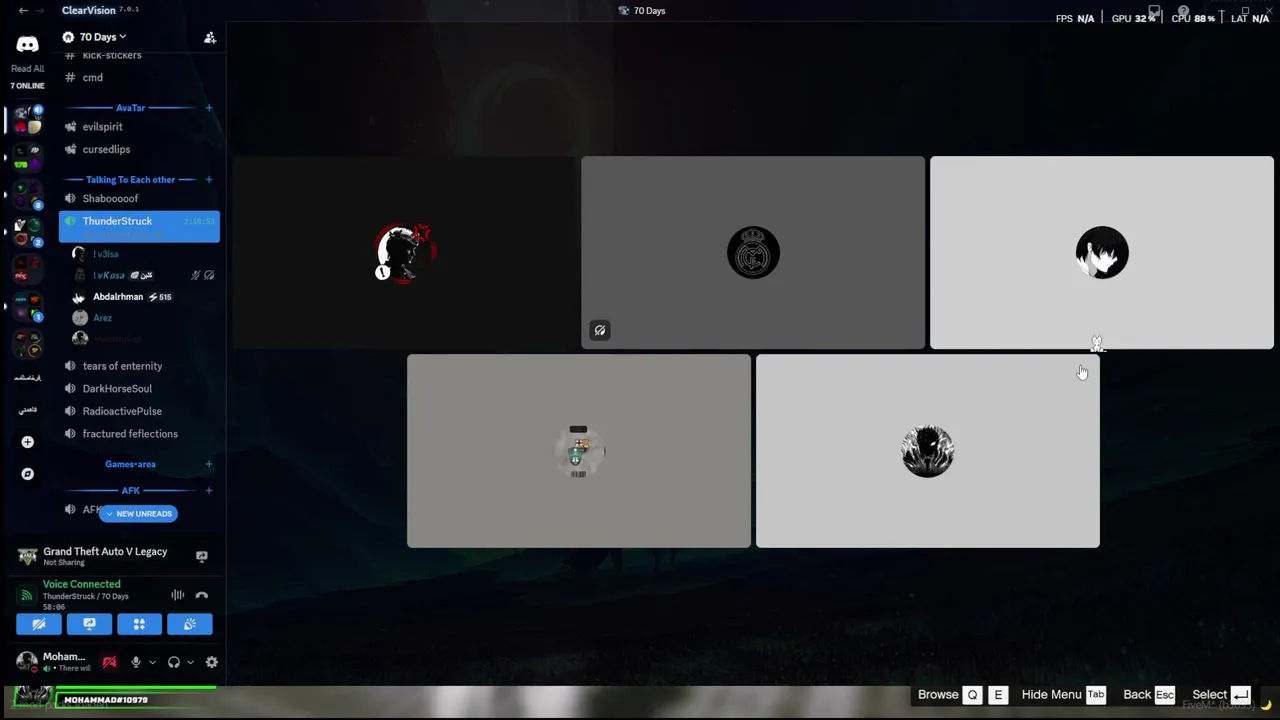This screenshot has width=1280, height=720.
Task: Select the Real Madrid crest avatar tile
Action: pyautogui.click(x=753, y=253)
